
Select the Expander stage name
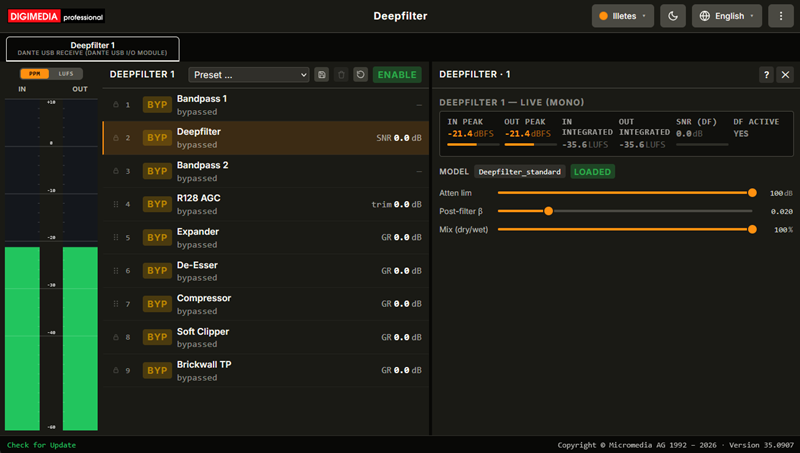pos(197,232)
